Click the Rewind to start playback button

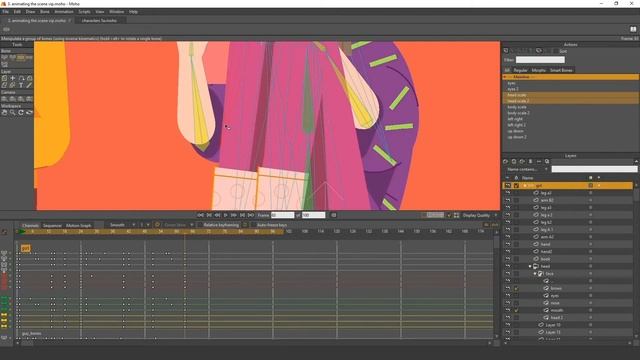200,215
